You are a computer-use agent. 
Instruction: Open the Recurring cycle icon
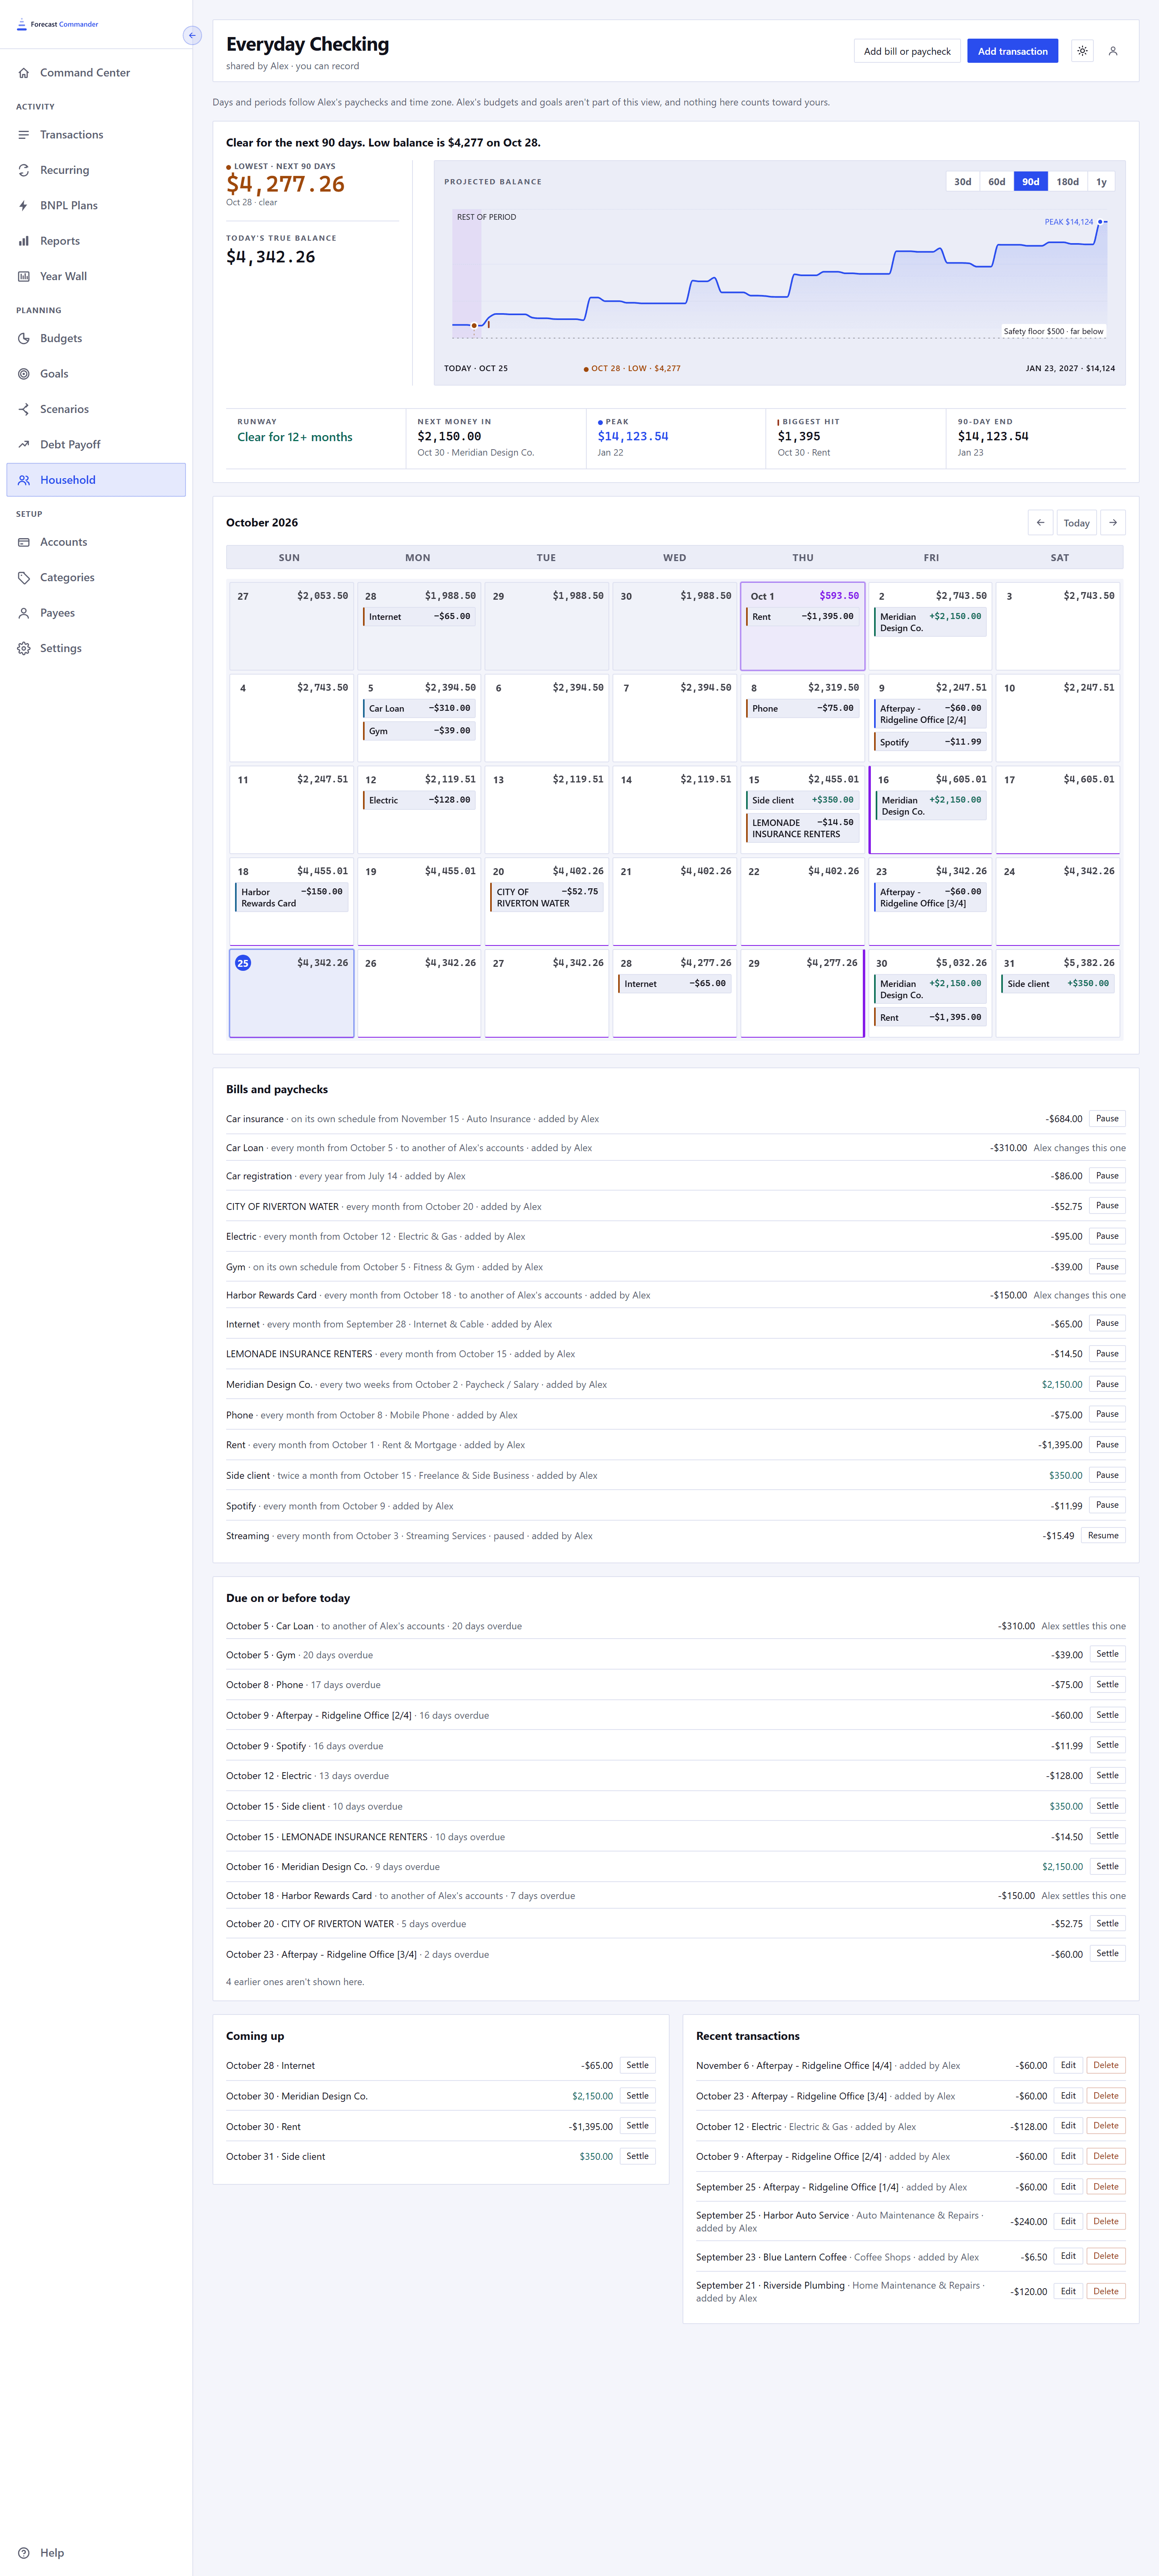(24, 170)
